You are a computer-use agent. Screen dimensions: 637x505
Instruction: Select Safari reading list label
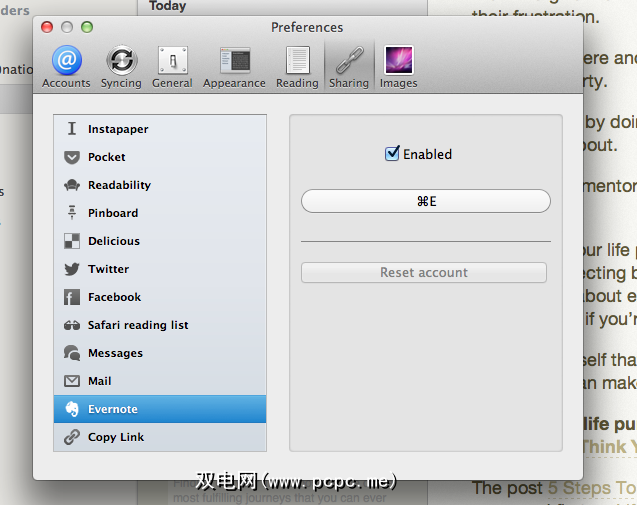tap(138, 325)
